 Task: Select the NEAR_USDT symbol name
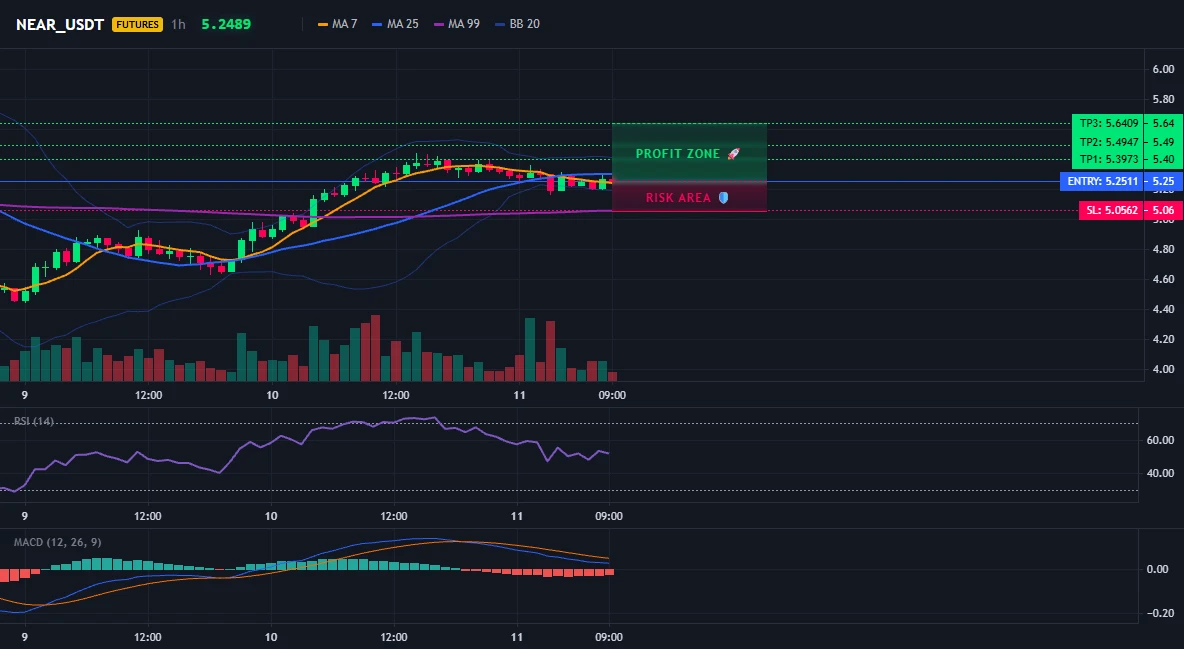pyautogui.click(x=60, y=24)
